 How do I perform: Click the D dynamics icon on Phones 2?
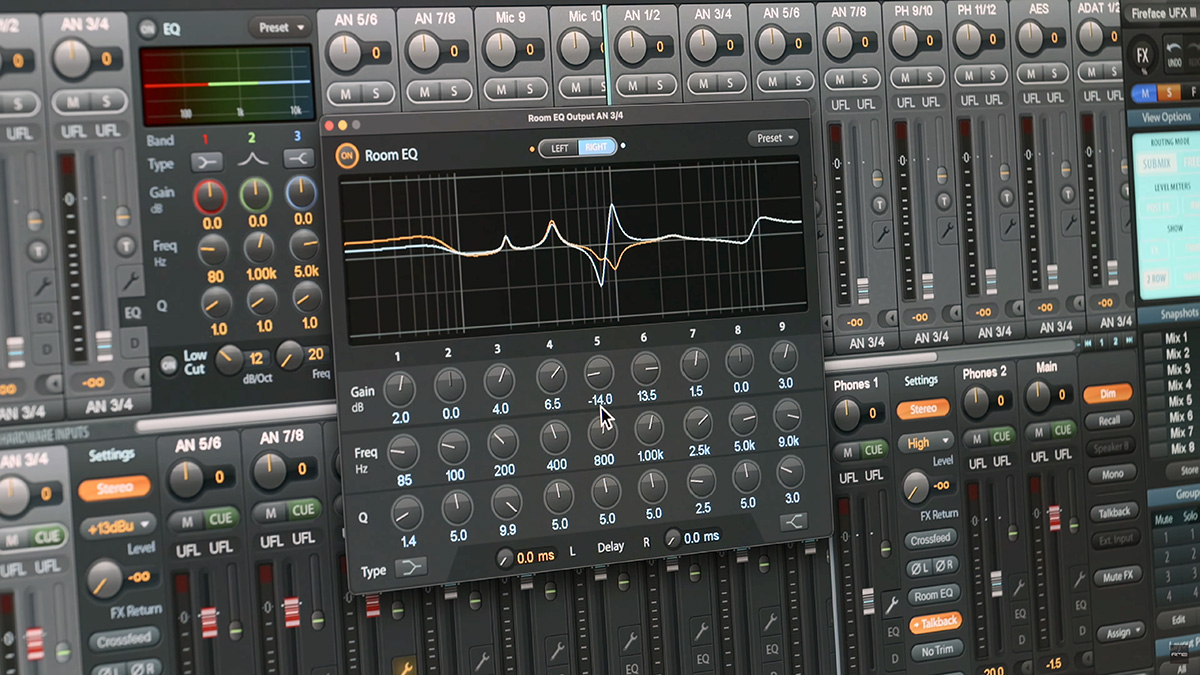(1021, 641)
